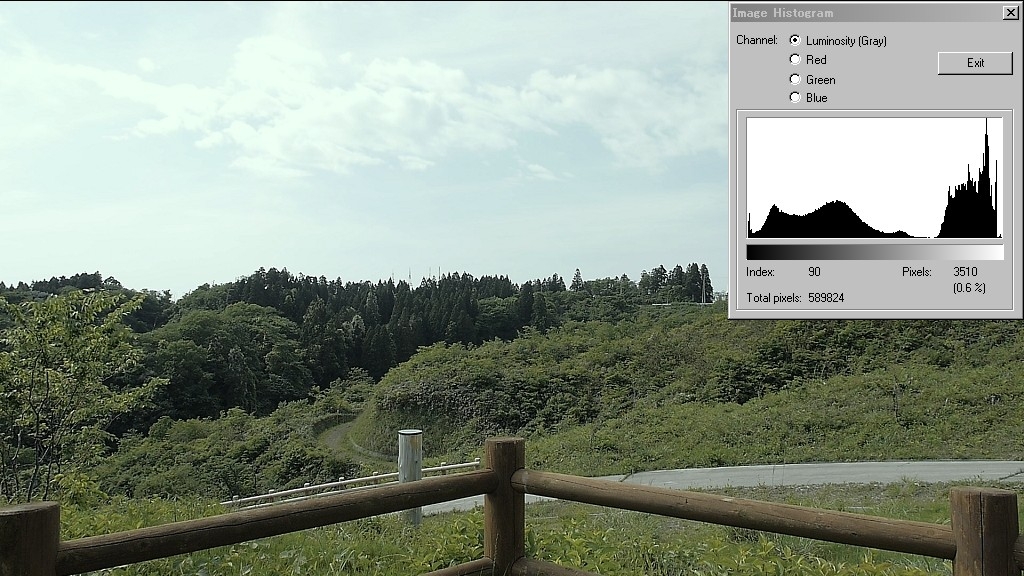Click the Exit button
Image resolution: width=1024 pixels, height=576 pixels.
click(975, 63)
